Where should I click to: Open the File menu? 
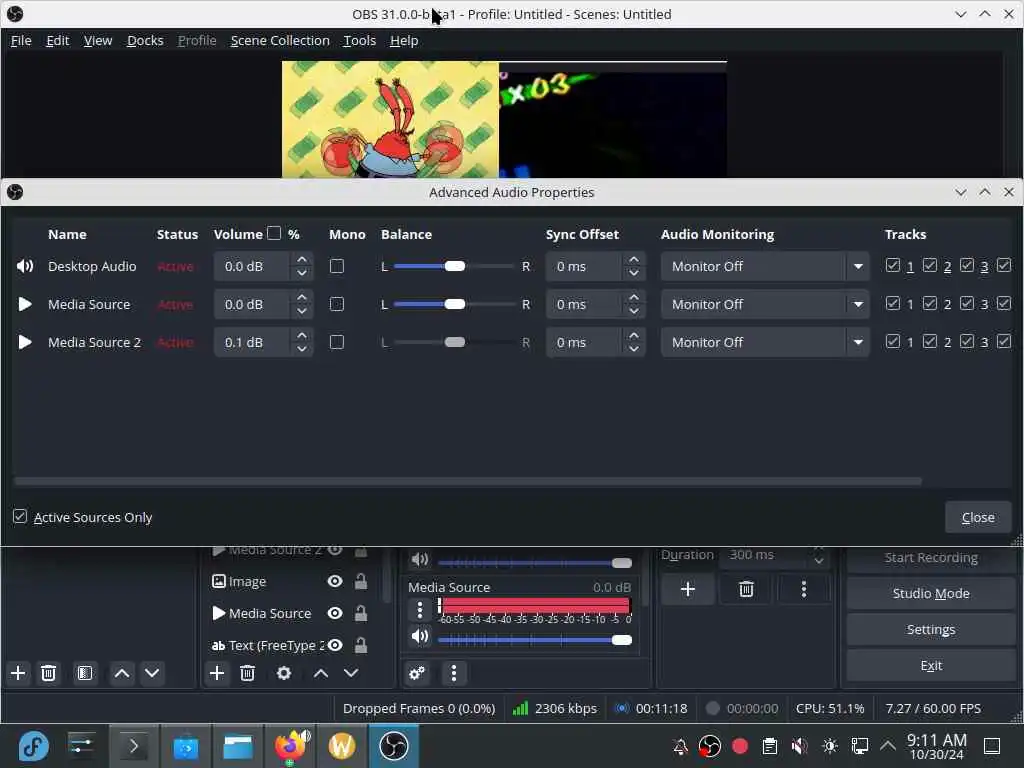(x=21, y=40)
